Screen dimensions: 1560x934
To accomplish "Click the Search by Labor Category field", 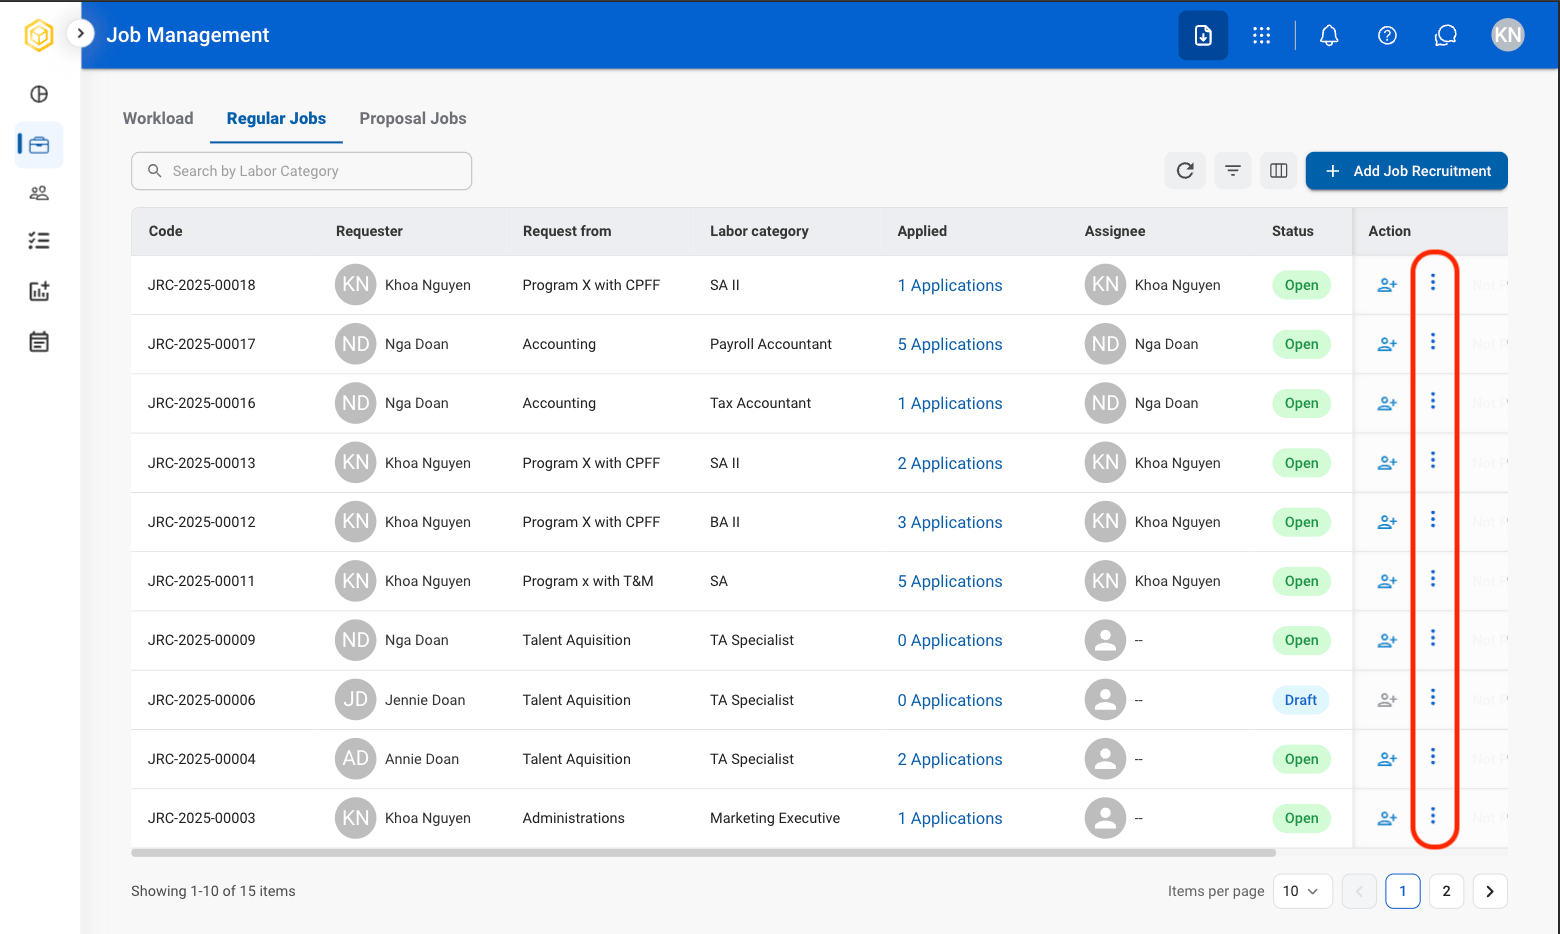I will click(x=301, y=171).
